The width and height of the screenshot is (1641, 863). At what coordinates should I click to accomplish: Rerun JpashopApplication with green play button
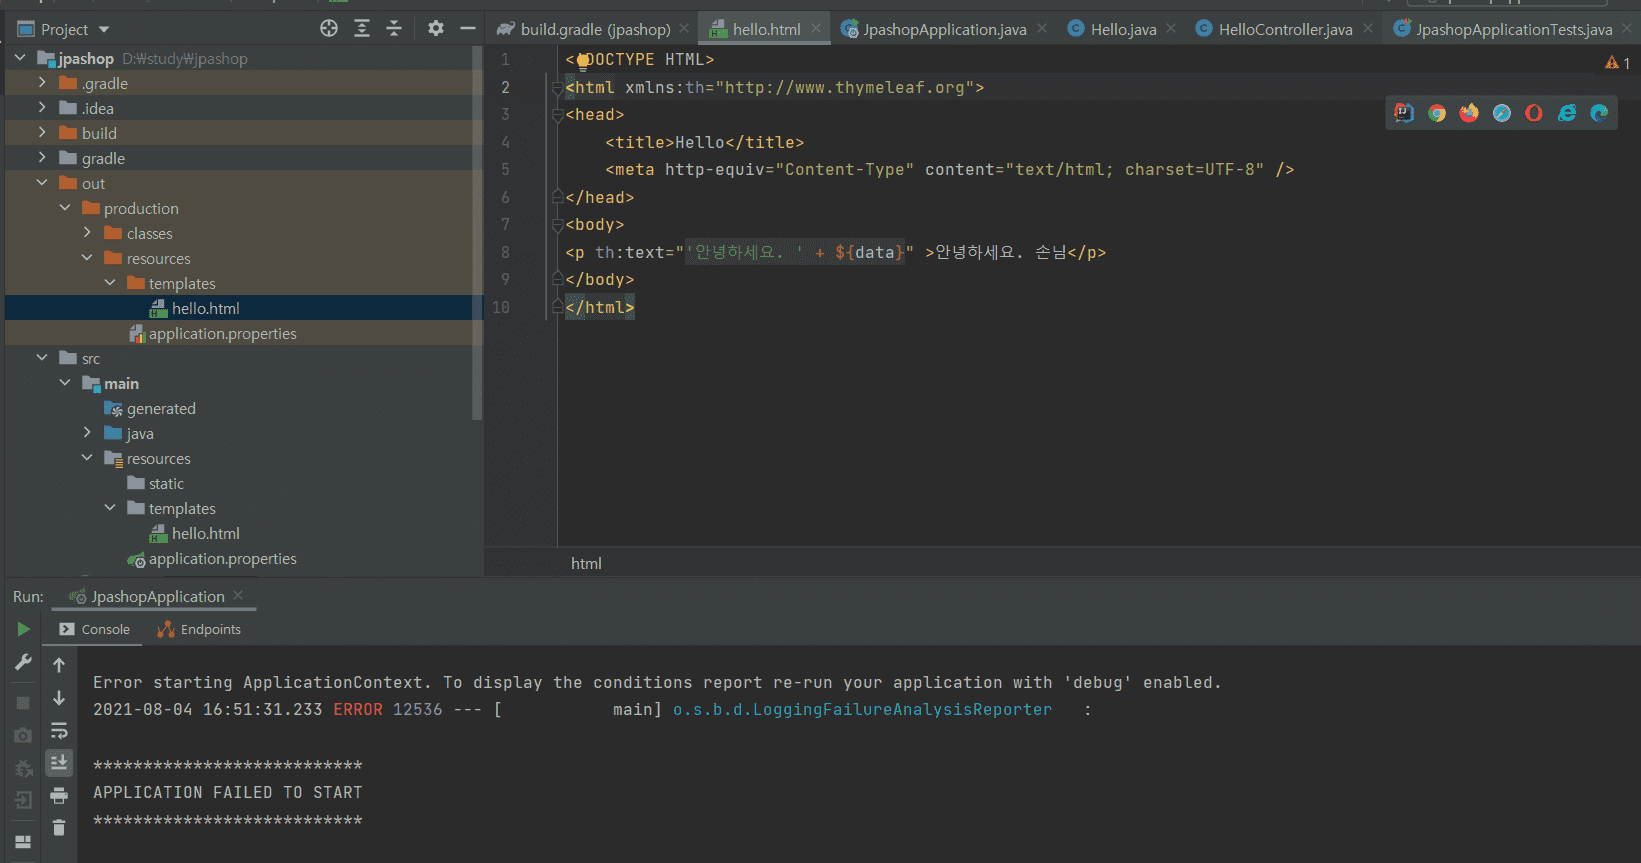click(23, 629)
